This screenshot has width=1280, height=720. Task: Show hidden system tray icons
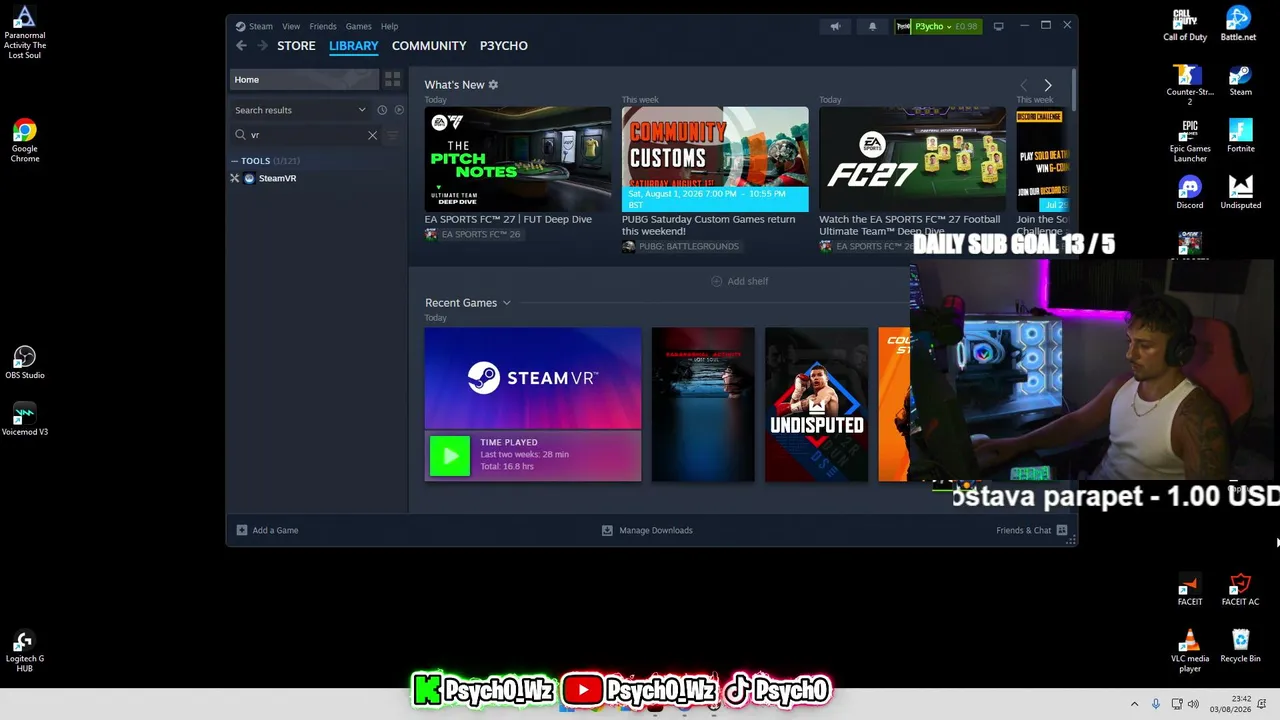coord(1134,705)
